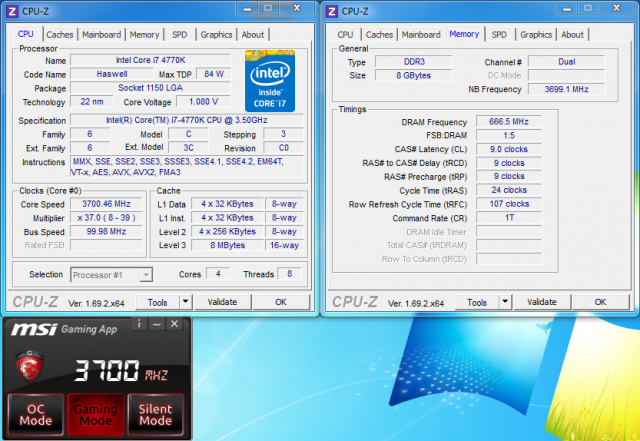Screen dimensions: 640x441
Task: Click the DRAM Frequency value 666.5 MHz
Action: coord(509,122)
